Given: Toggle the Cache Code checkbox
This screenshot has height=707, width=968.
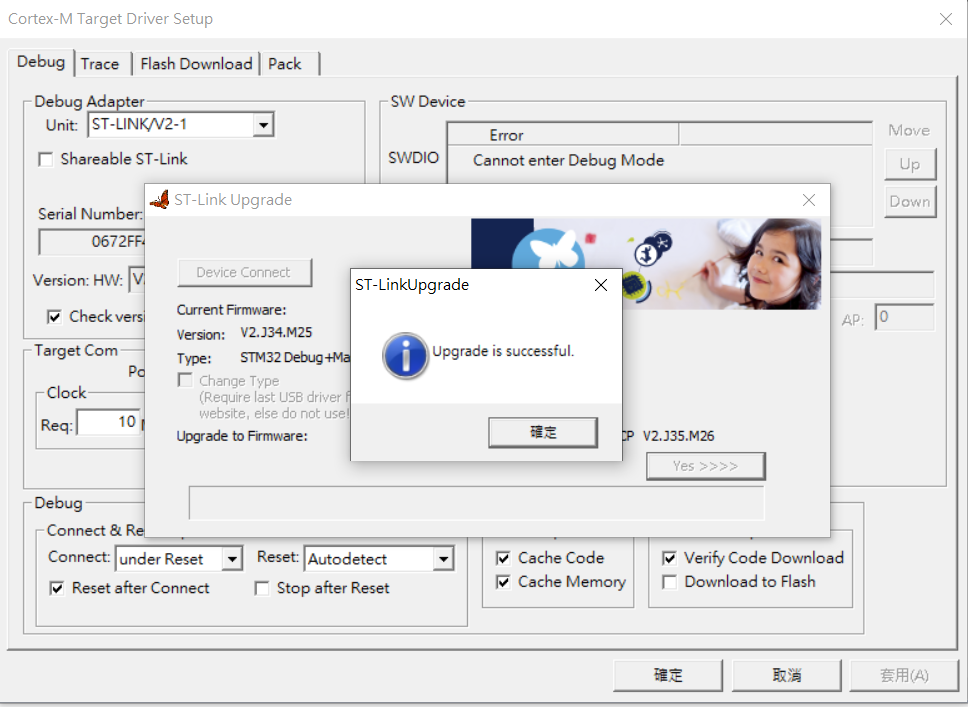Looking at the screenshot, I should coord(503,558).
